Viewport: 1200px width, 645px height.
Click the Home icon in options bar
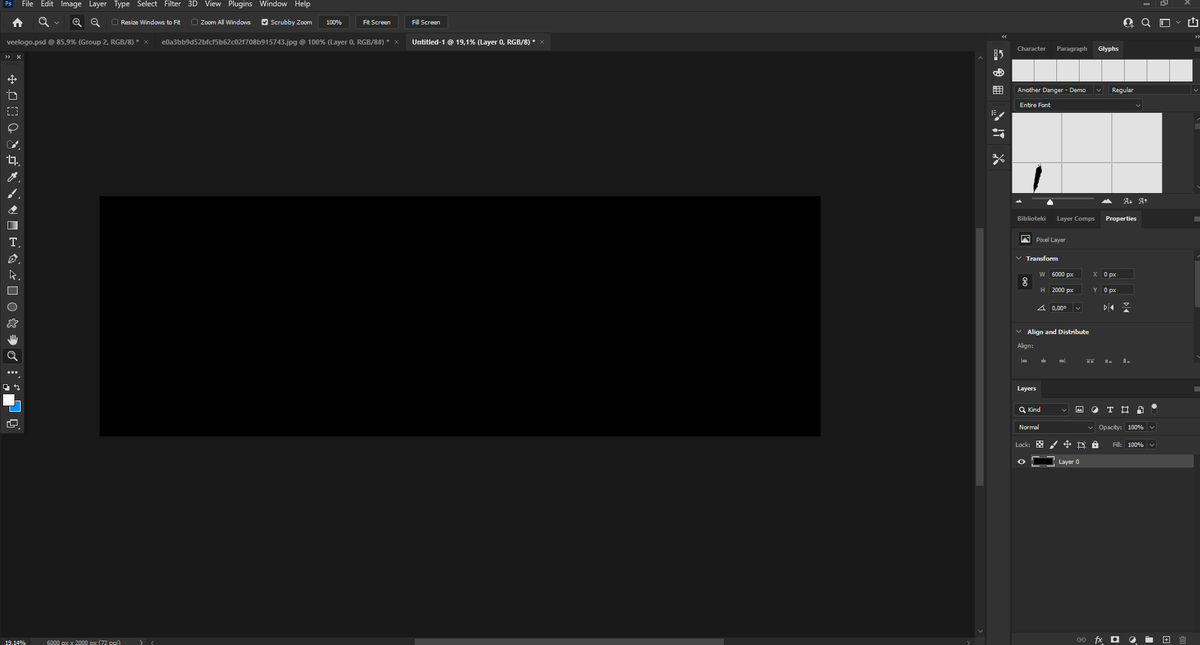click(x=17, y=22)
